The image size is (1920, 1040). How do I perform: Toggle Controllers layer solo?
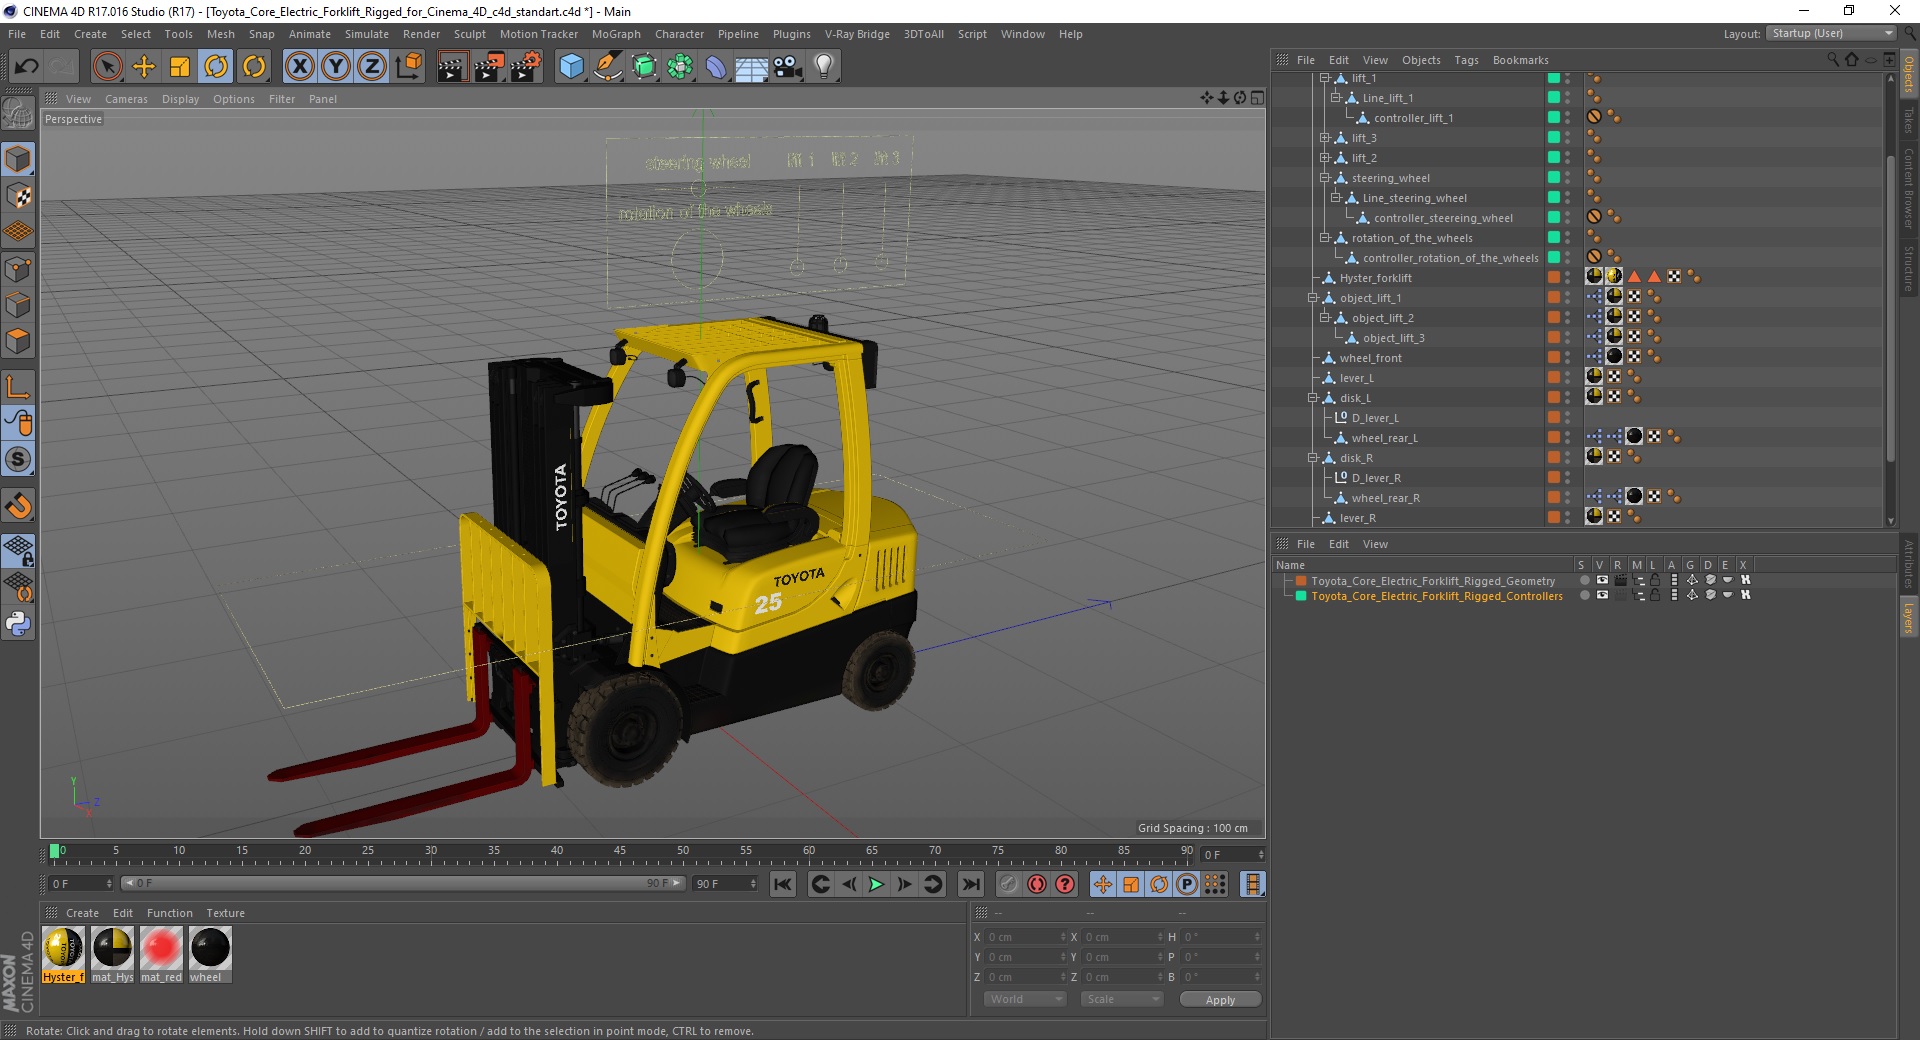pyautogui.click(x=1585, y=595)
